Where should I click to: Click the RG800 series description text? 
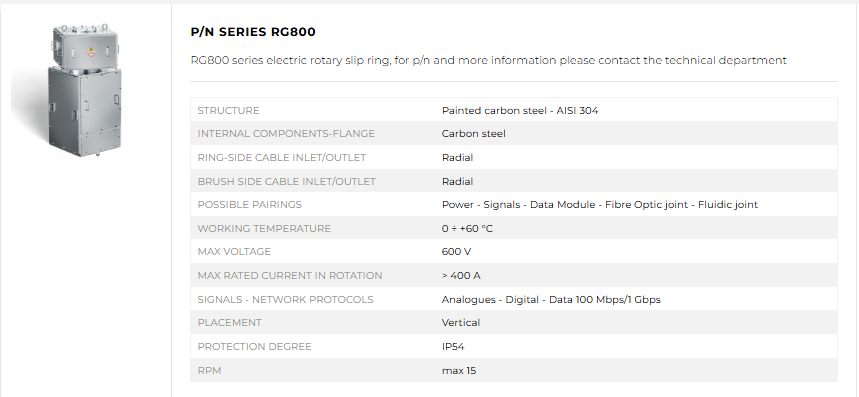click(489, 60)
